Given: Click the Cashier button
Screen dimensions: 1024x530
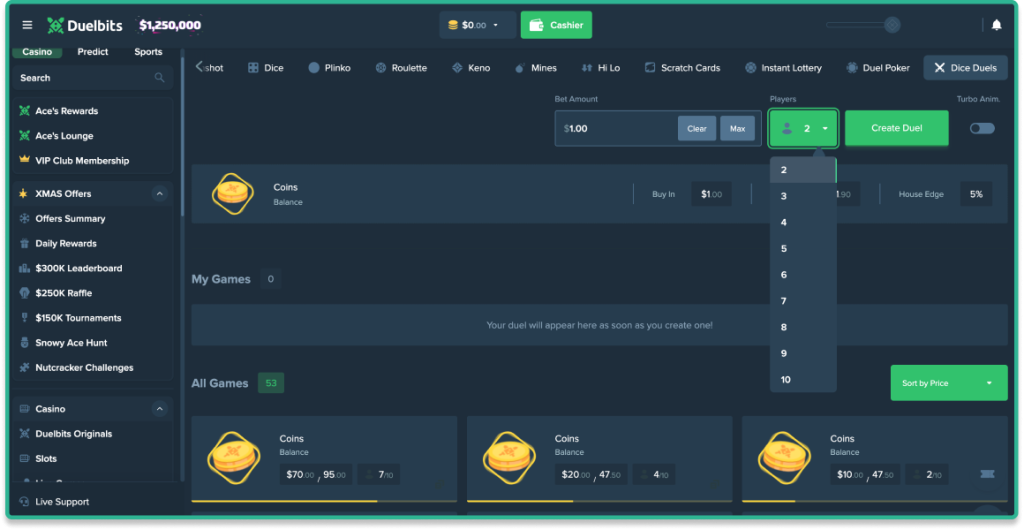Looking at the screenshot, I should tap(556, 25).
